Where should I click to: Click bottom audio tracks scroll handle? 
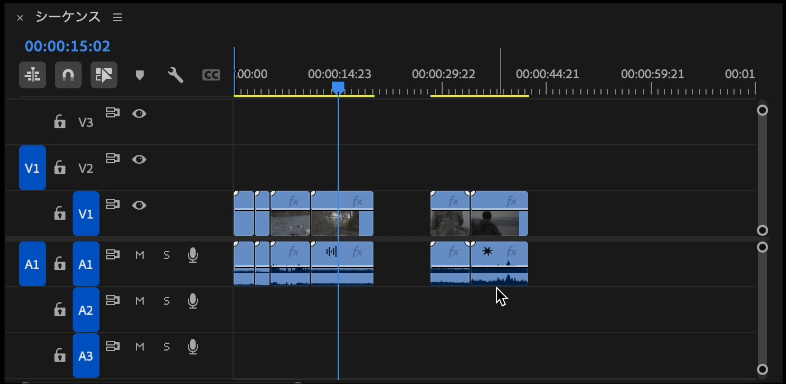point(762,369)
